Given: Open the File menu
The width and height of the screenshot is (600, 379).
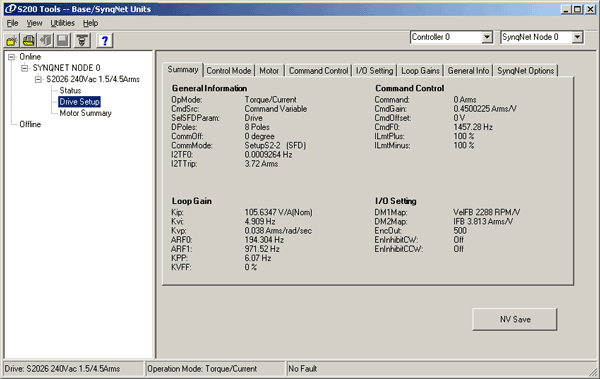Looking at the screenshot, I should point(13,23).
